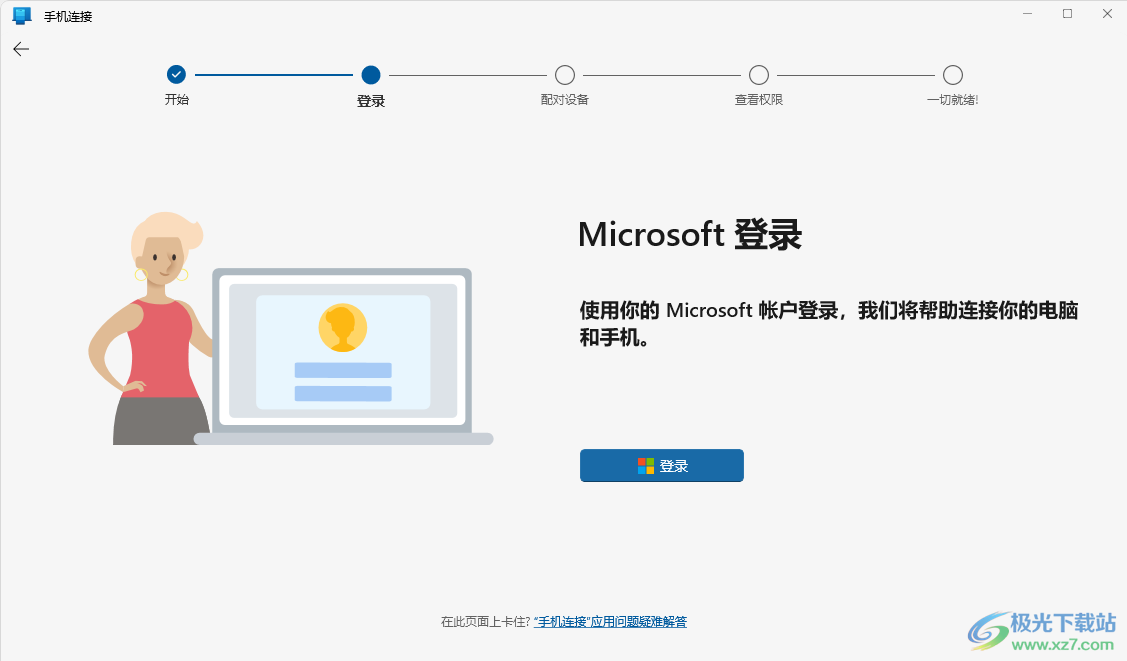Select the filled 登录 step circle

click(371, 75)
